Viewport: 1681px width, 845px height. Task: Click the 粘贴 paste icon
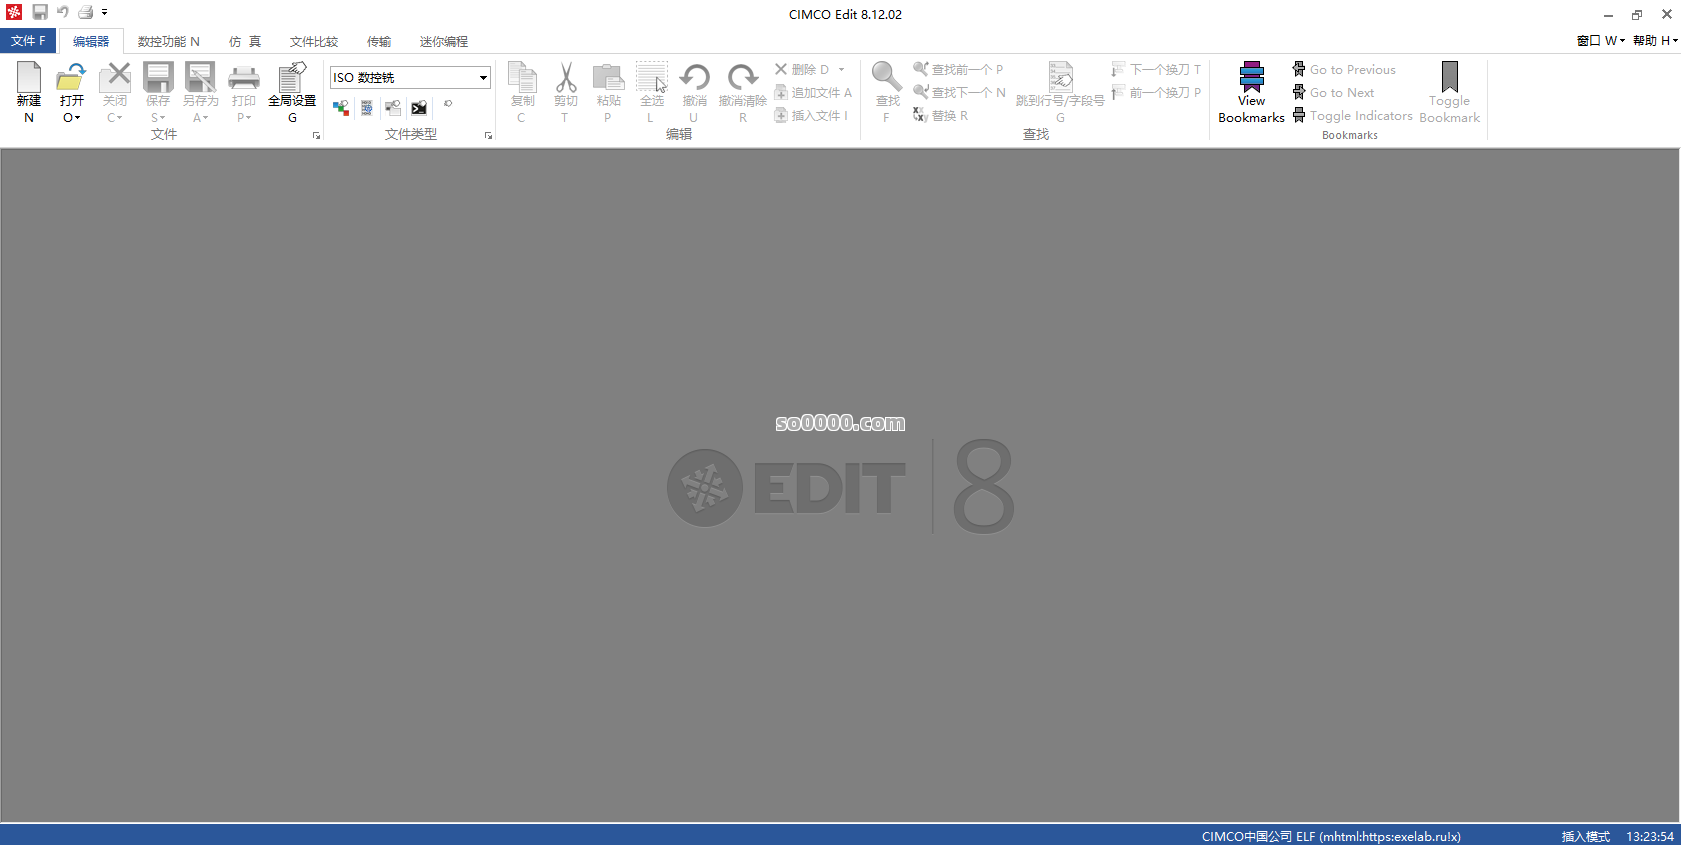[x=608, y=78]
